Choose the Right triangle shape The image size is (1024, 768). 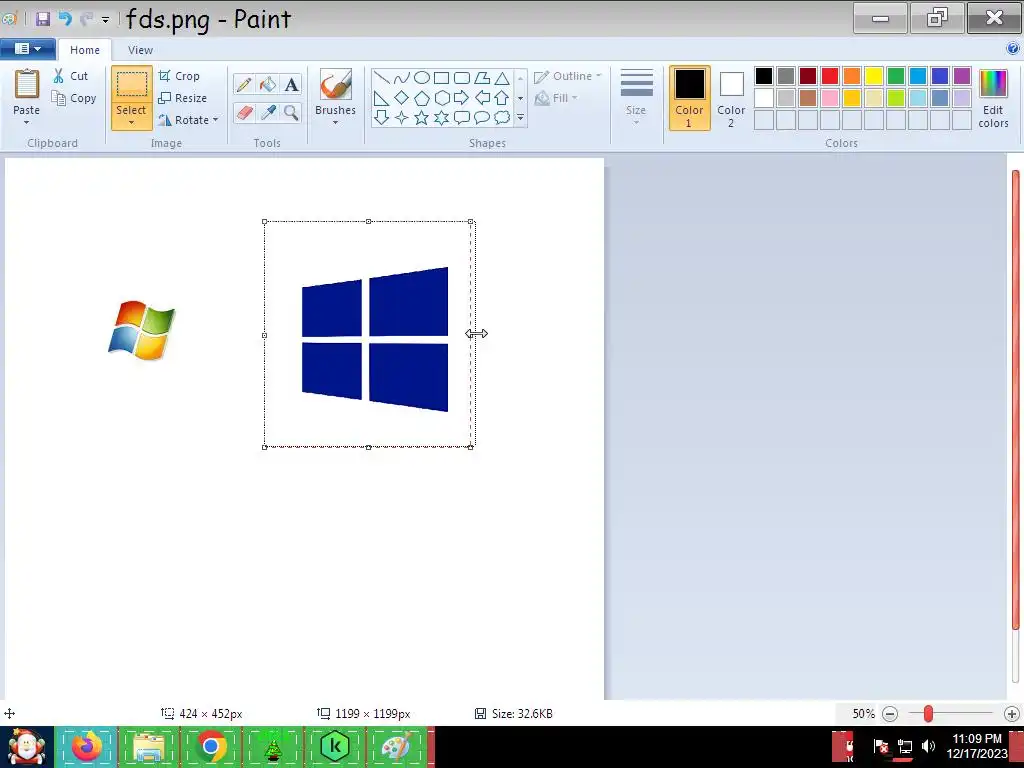point(381,98)
